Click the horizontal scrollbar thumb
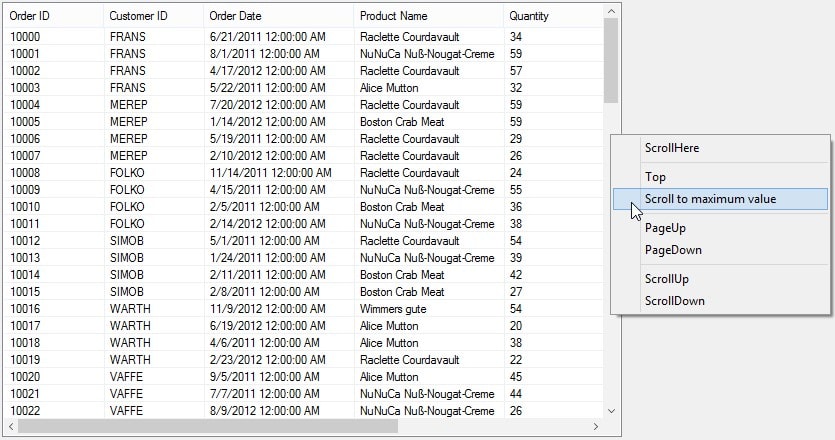835x440 pixels. pos(208,426)
